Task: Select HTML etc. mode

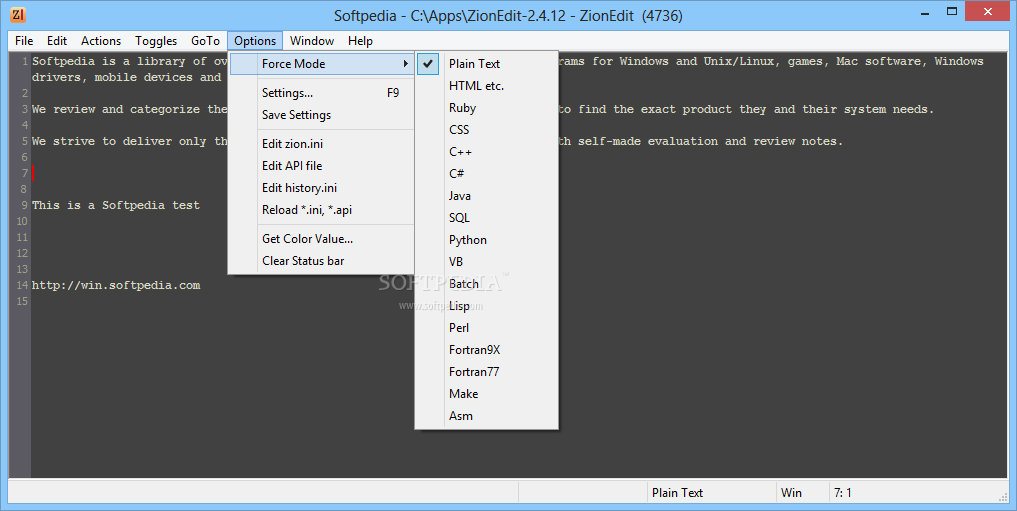Action: tap(486, 86)
